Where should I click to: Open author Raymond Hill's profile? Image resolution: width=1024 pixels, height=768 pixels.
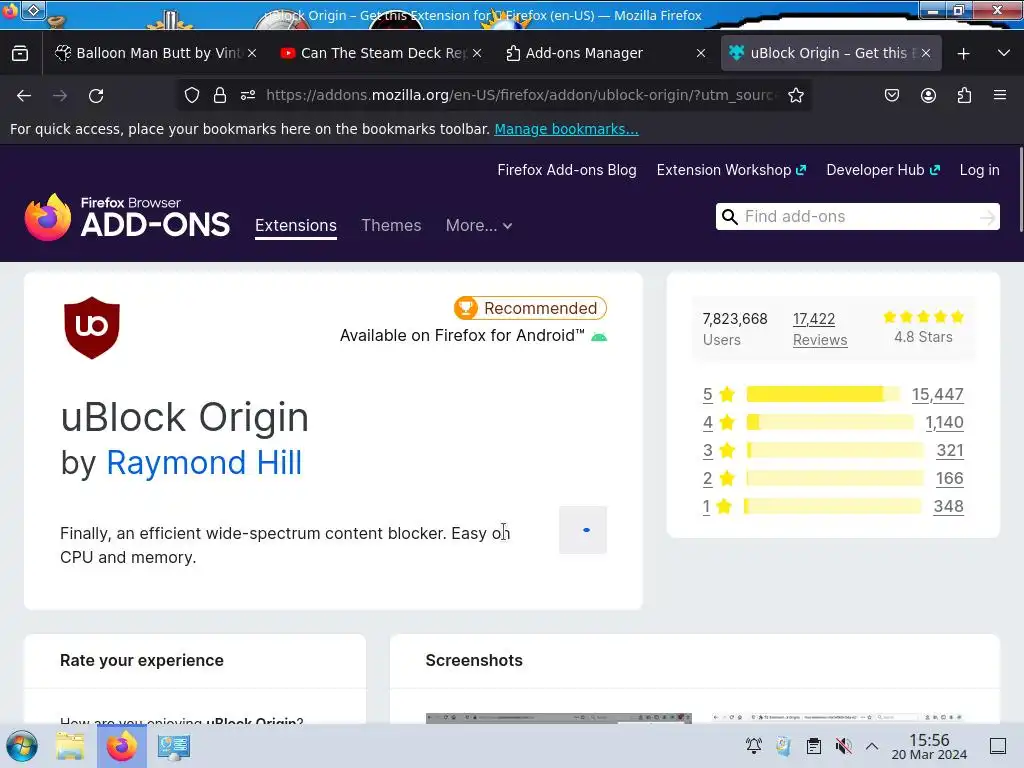click(204, 463)
